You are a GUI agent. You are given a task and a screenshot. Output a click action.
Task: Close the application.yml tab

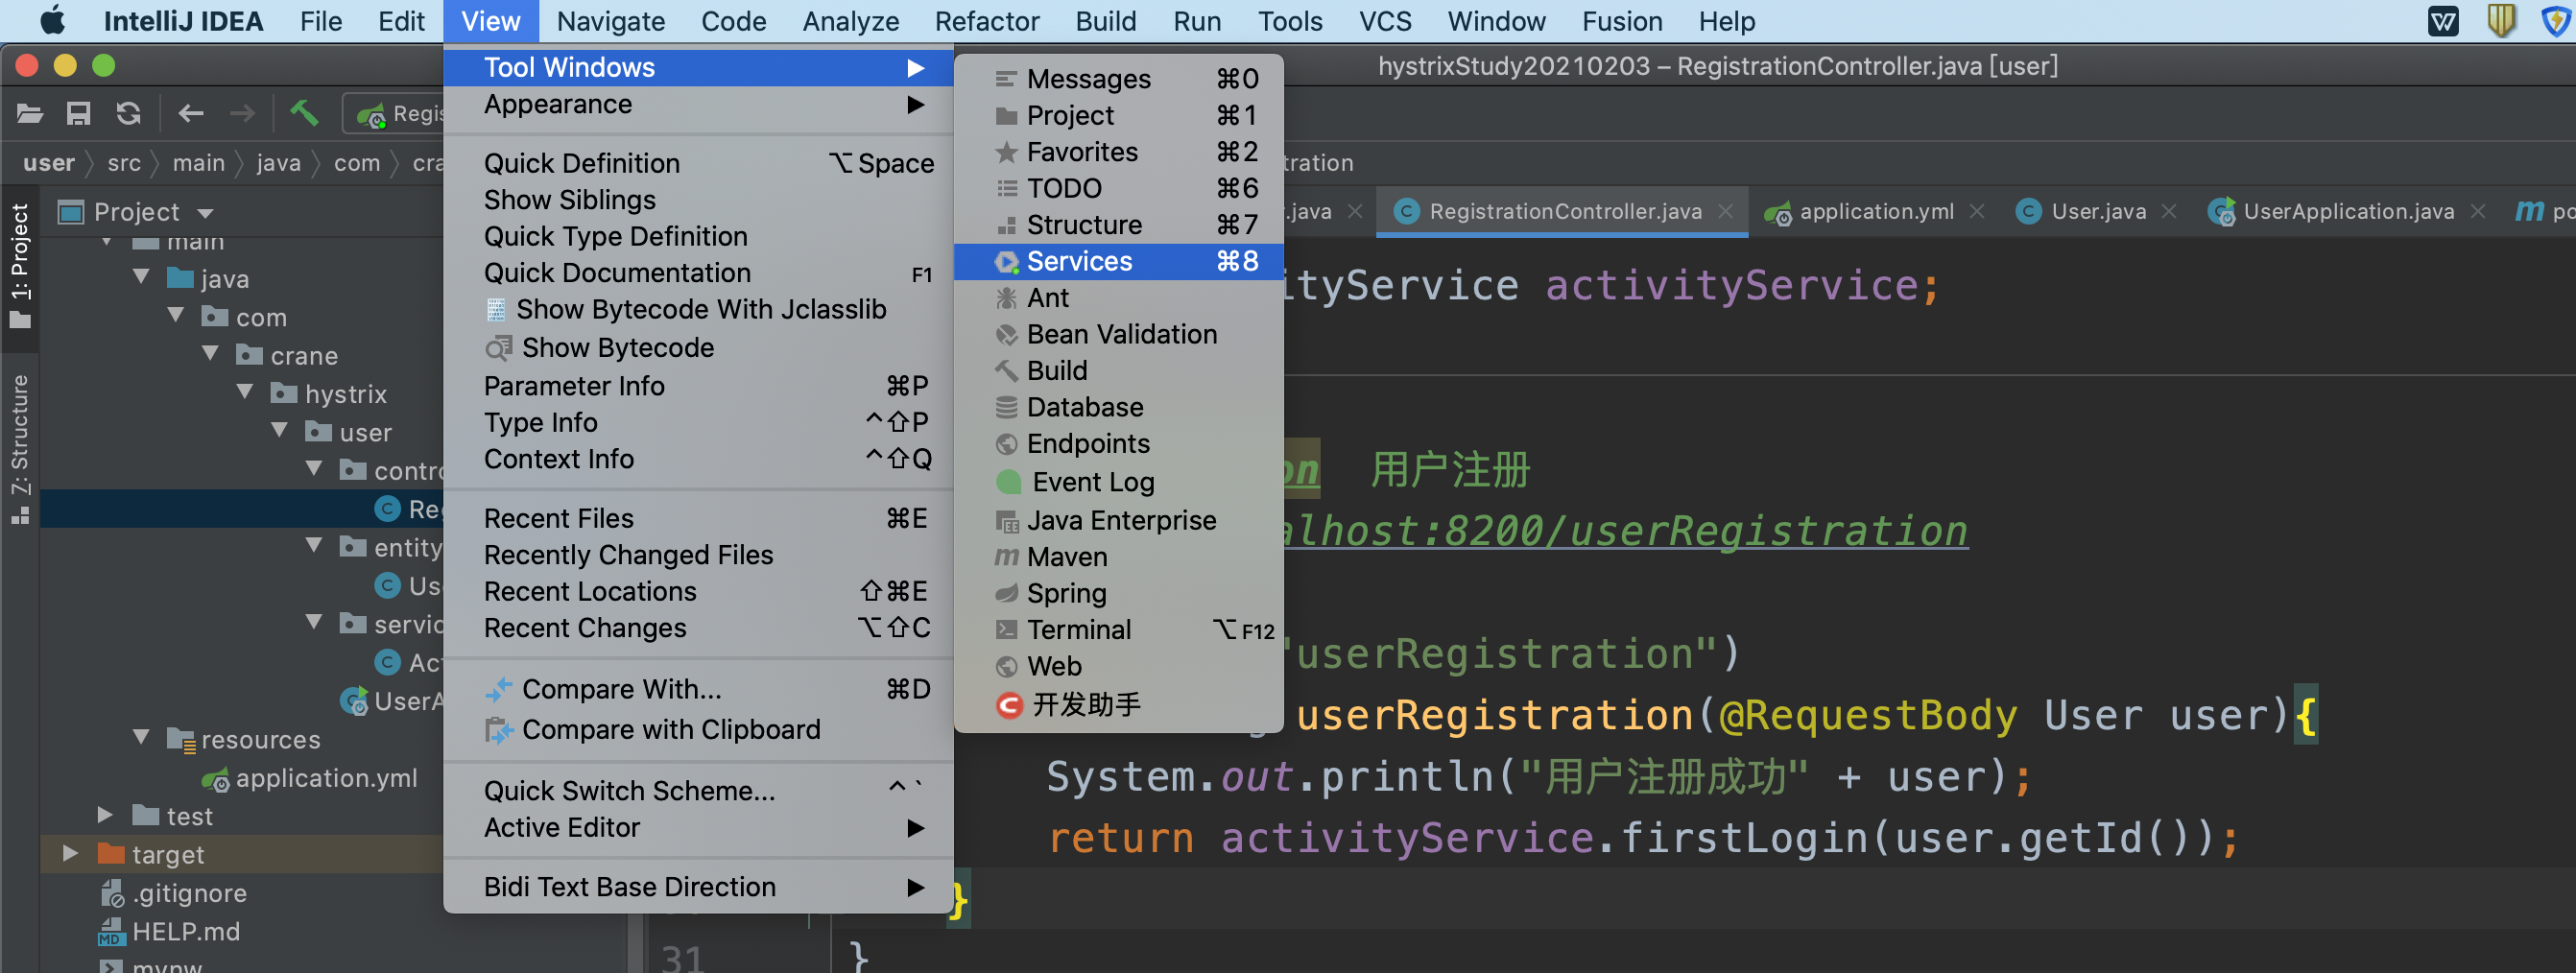(1977, 211)
